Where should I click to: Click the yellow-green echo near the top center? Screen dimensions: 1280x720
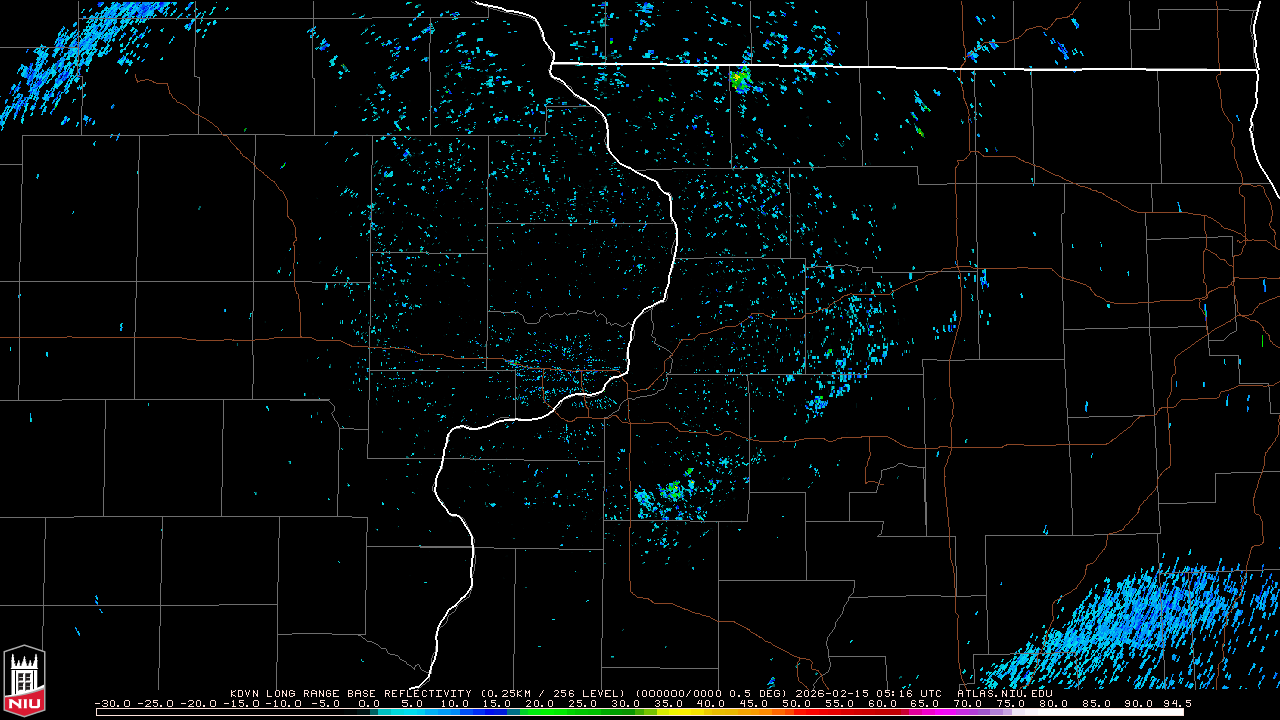coord(740,79)
